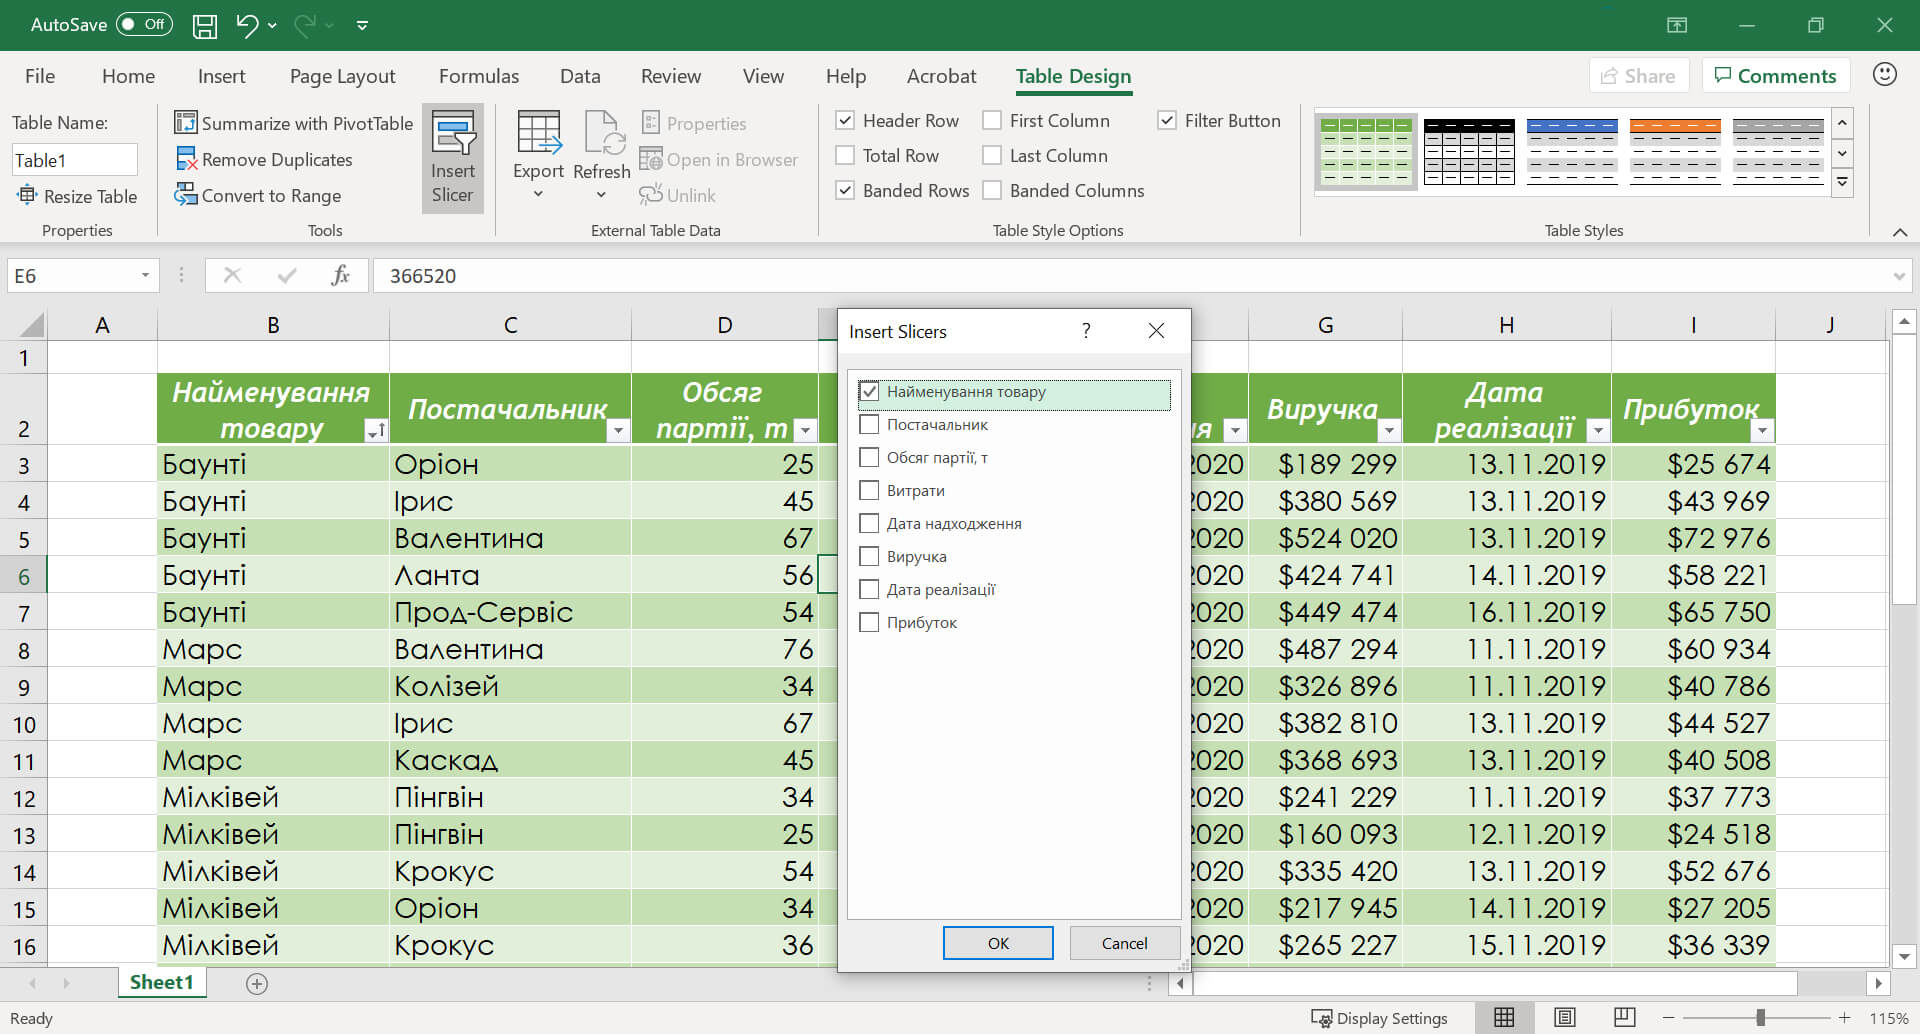Open Summarize with PivotTable tool
Screen dimensions: 1920x1034
293,123
